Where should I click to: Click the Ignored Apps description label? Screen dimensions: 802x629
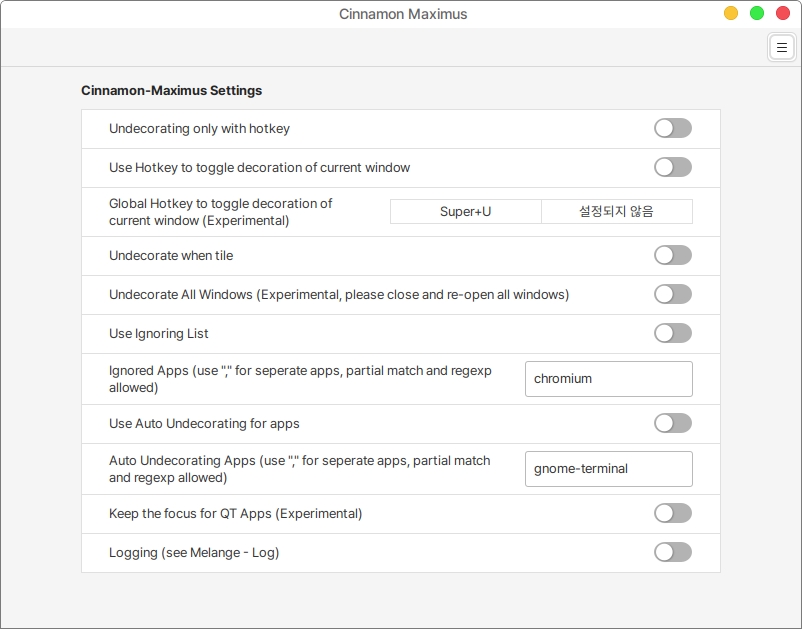[300, 379]
